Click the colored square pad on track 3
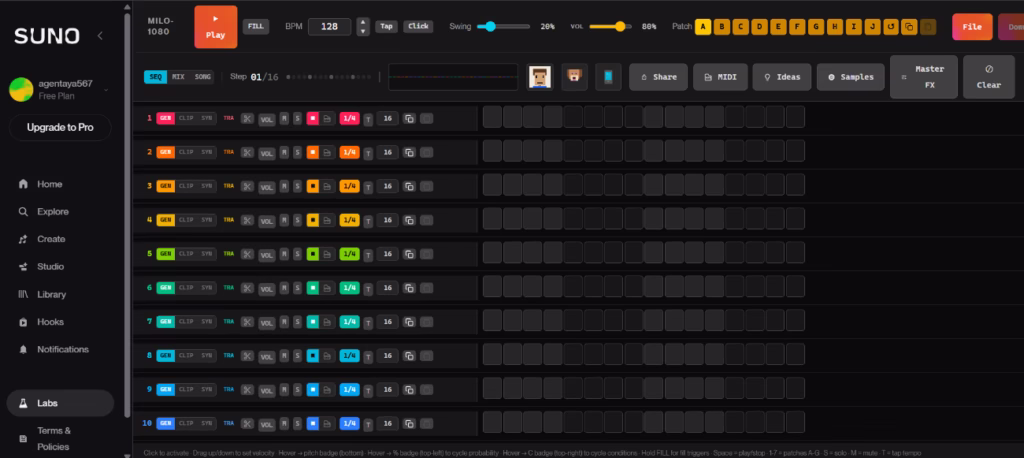The height and width of the screenshot is (458, 1024). pyautogui.click(x=313, y=186)
